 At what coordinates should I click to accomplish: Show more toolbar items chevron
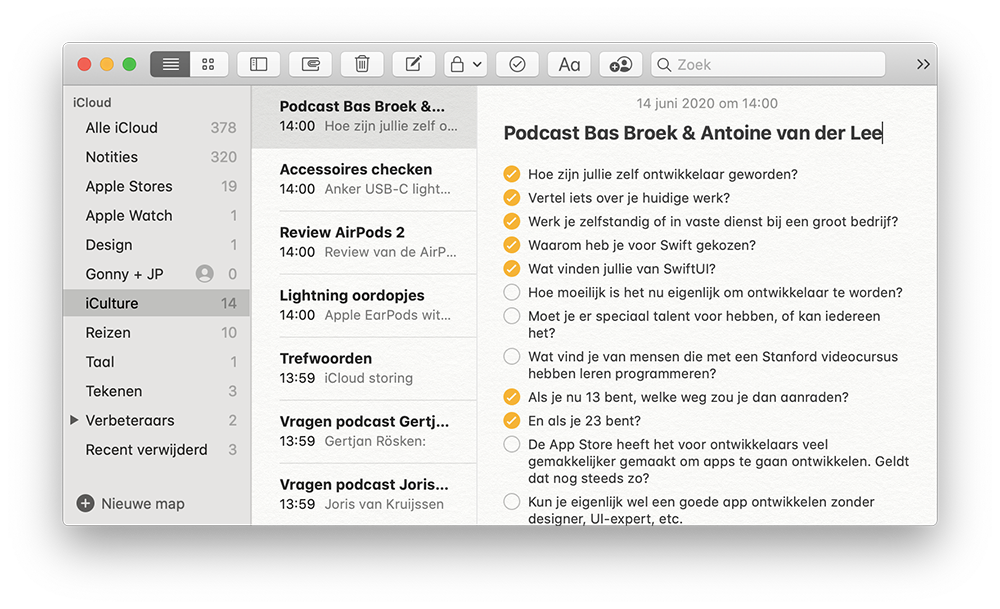(x=923, y=64)
